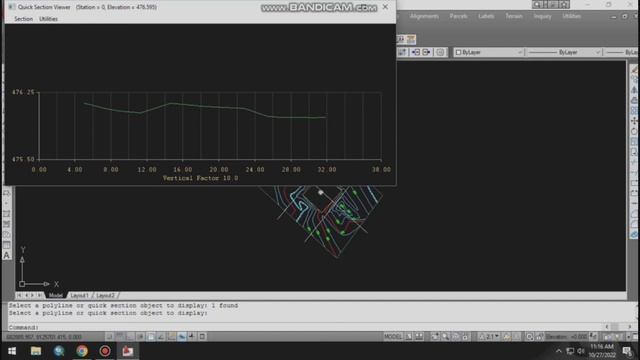This screenshot has width=640, height=360.
Task: Click the last layout tab navigation arrow
Action: [x=40, y=295]
